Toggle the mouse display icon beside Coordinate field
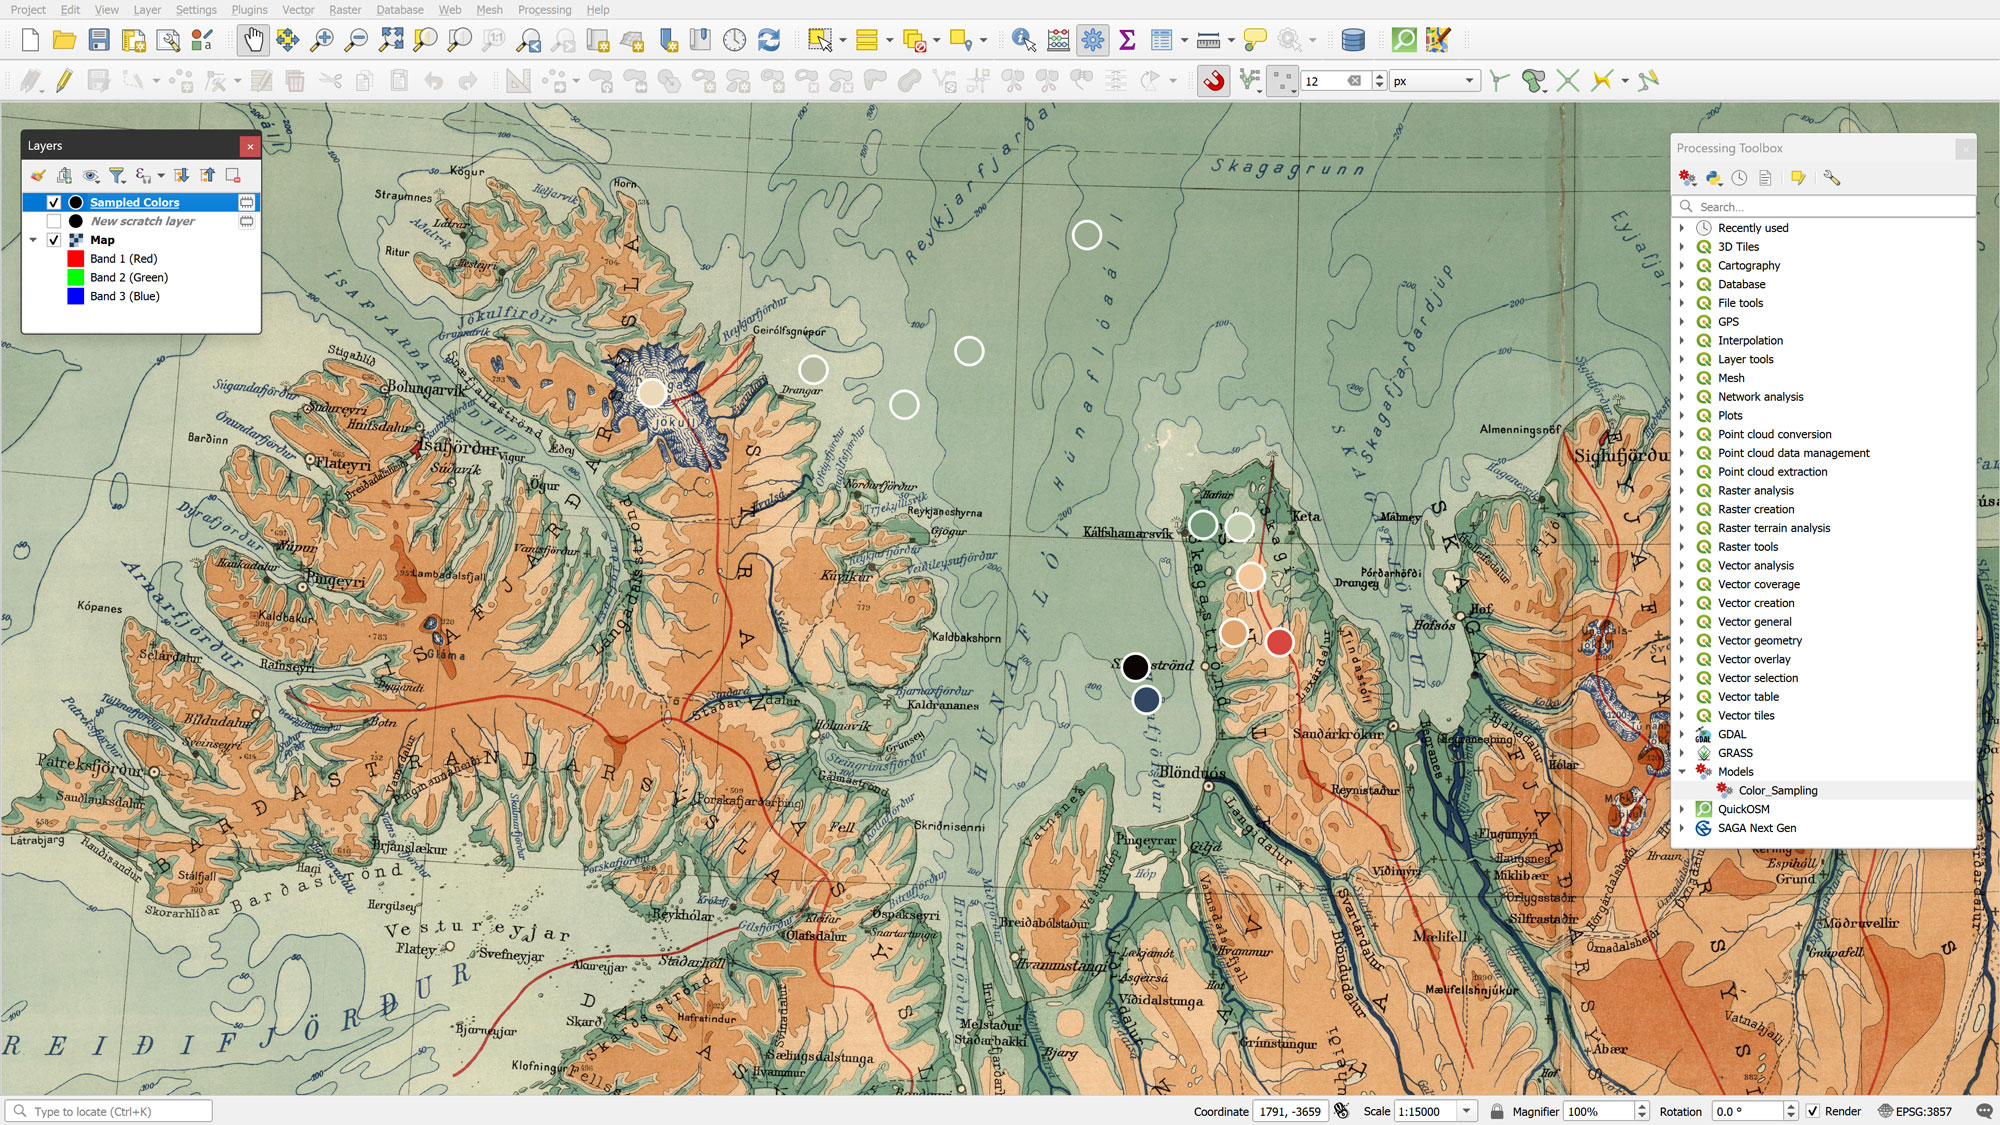The height and width of the screenshot is (1125, 2000). click(1341, 1111)
